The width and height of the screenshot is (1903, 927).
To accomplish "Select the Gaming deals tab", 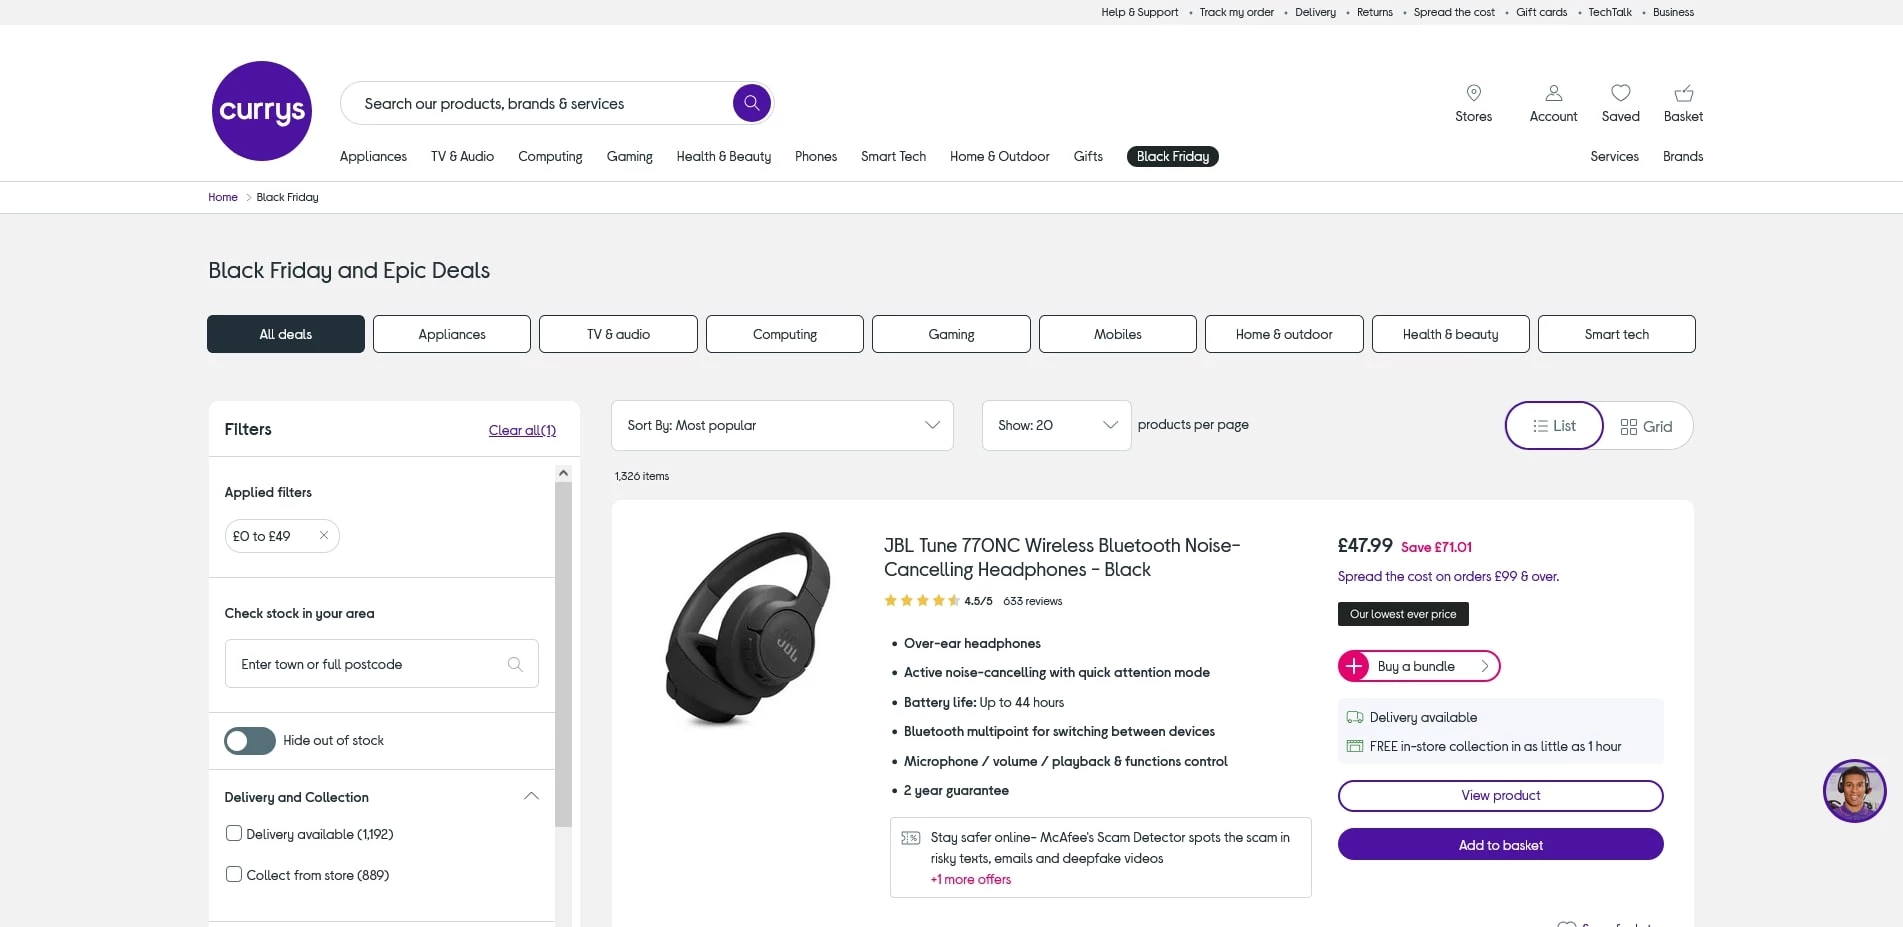I will coord(951,334).
